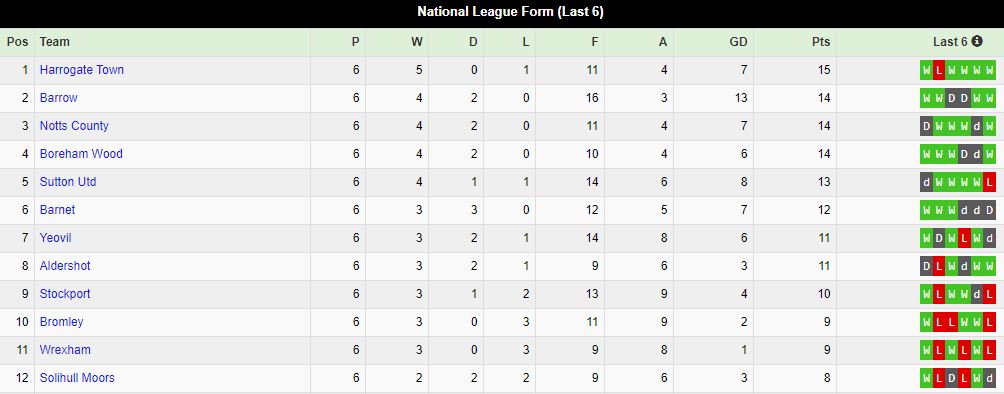Open the Barrow team page
The image size is (1004, 394).
[x=58, y=98]
